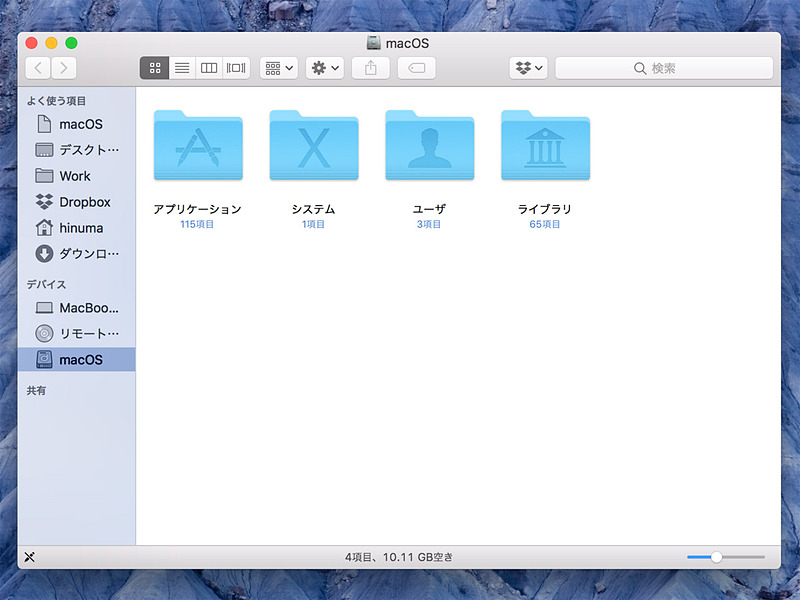The height and width of the screenshot is (600, 800).
Task: Select the ユーザ folder icon
Action: 430,145
